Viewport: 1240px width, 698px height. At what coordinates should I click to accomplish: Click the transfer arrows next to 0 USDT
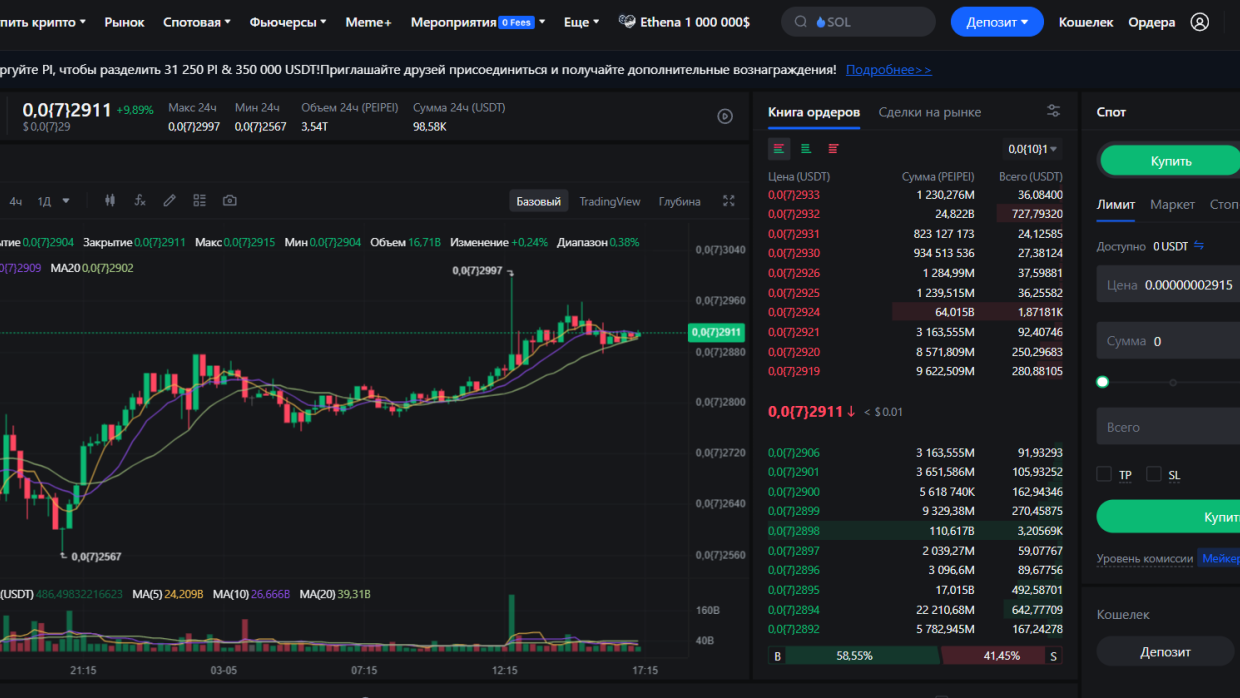(1199, 245)
